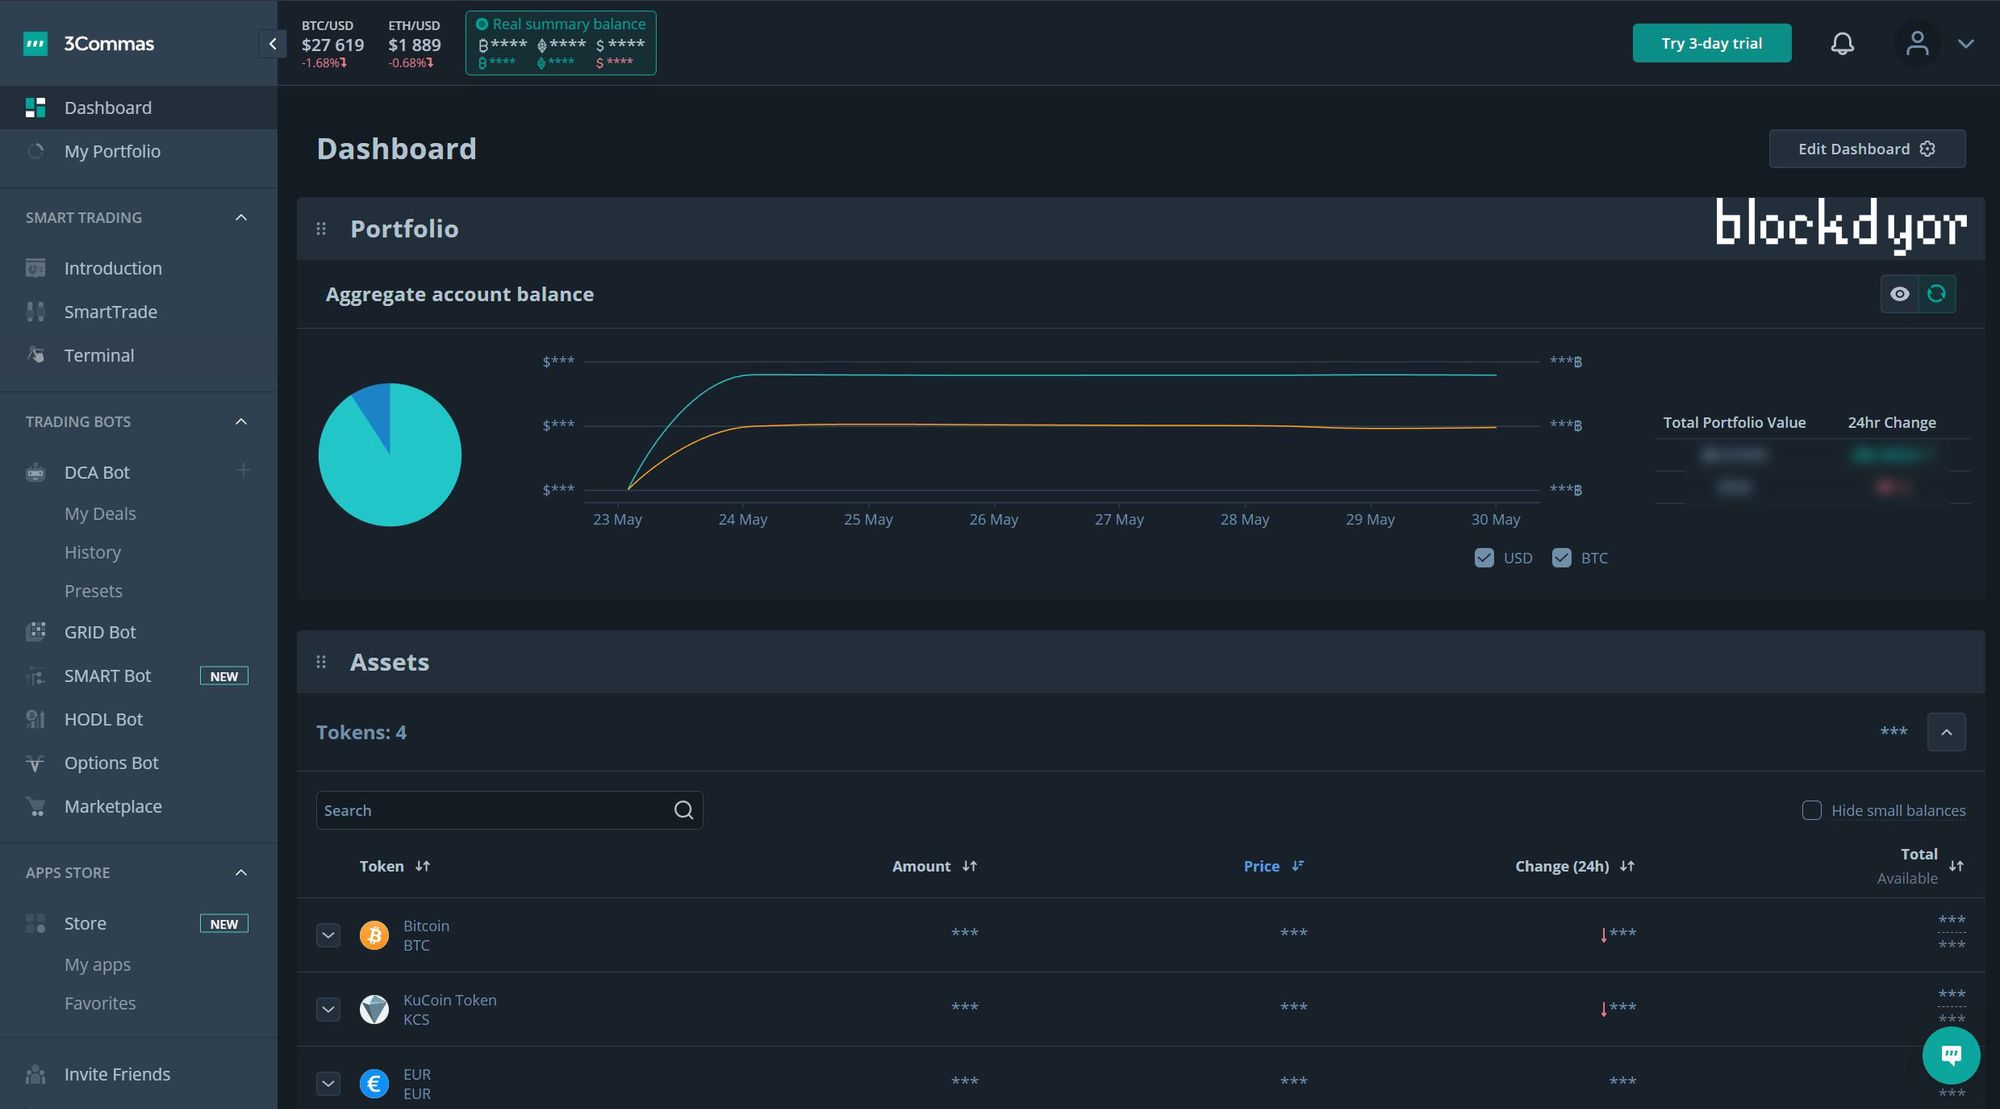Screen dimensions: 2000x1109
Task: Expand the EUR row
Action: [328, 1083]
